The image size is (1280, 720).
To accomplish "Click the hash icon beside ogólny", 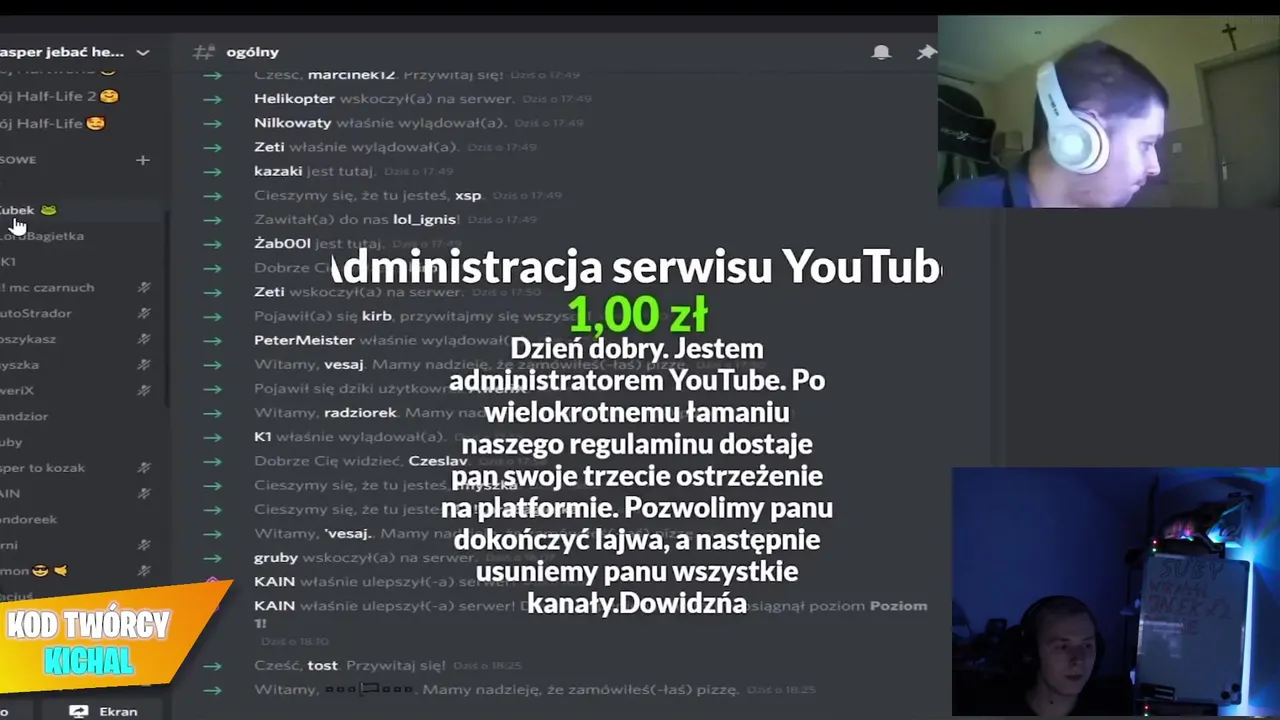I will [204, 52].
